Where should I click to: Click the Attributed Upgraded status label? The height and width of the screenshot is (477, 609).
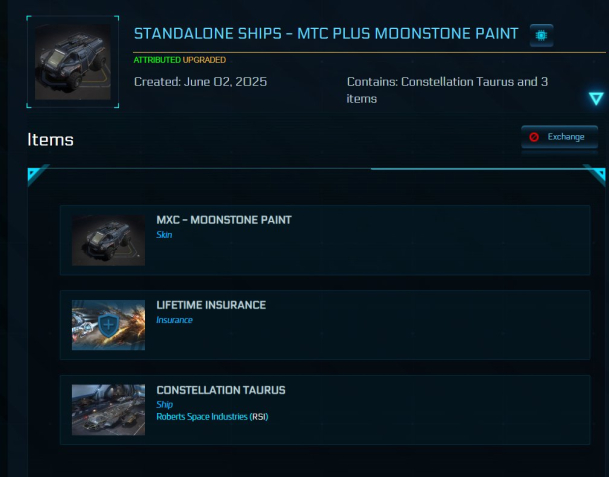coord(179,60)
